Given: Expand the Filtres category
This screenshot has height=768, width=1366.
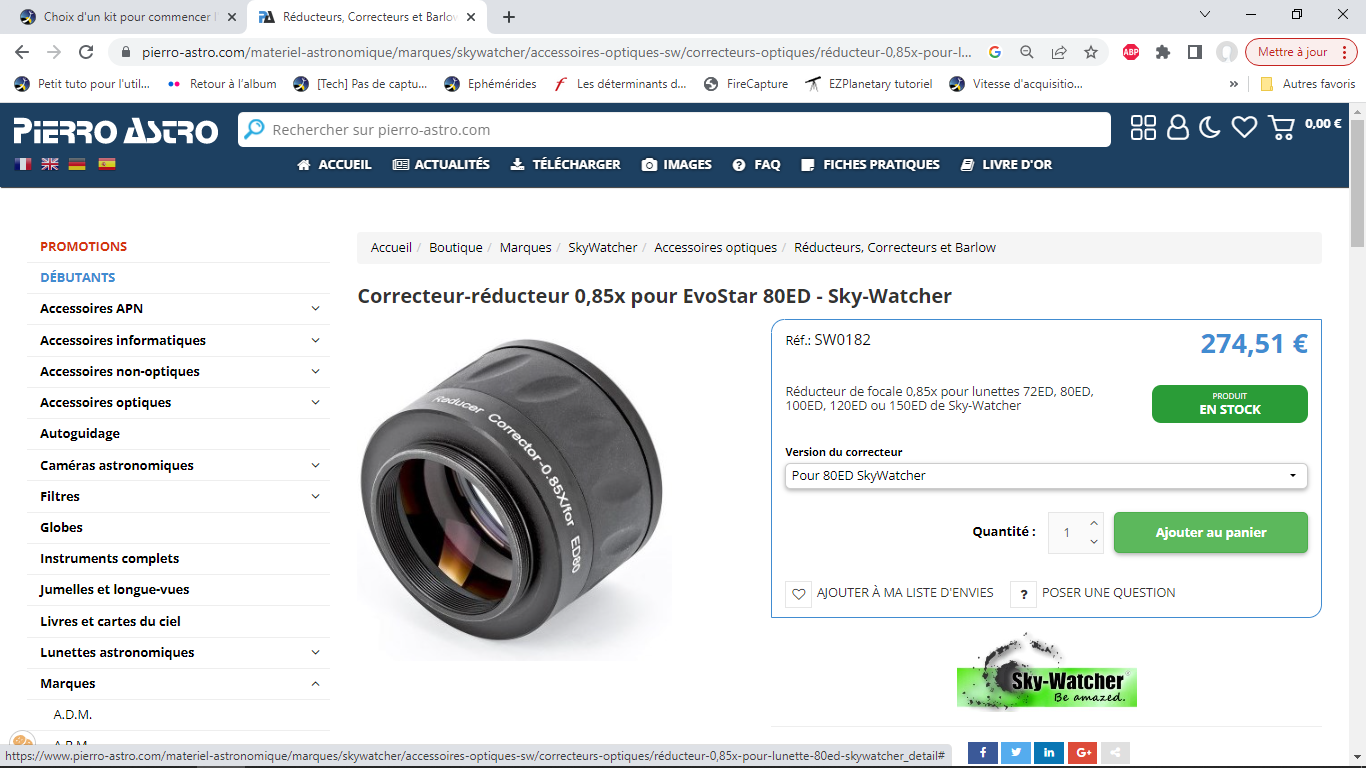Looking at the screenshot, I should 316,496.
